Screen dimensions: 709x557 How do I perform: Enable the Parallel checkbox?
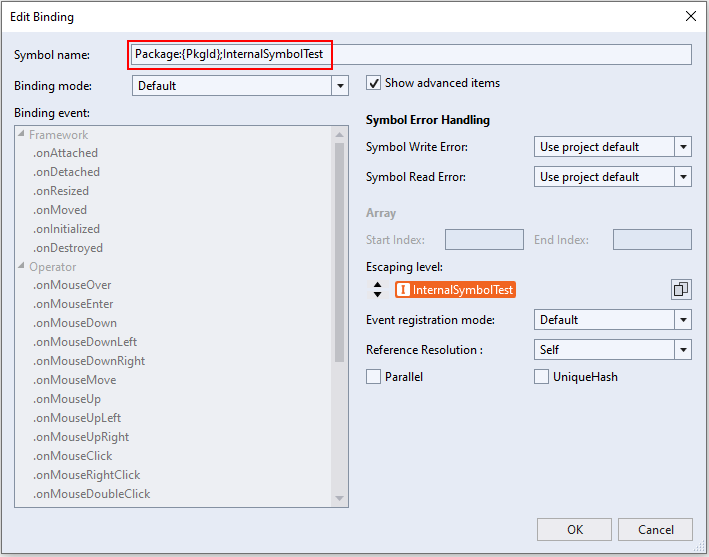click(374, 377)
